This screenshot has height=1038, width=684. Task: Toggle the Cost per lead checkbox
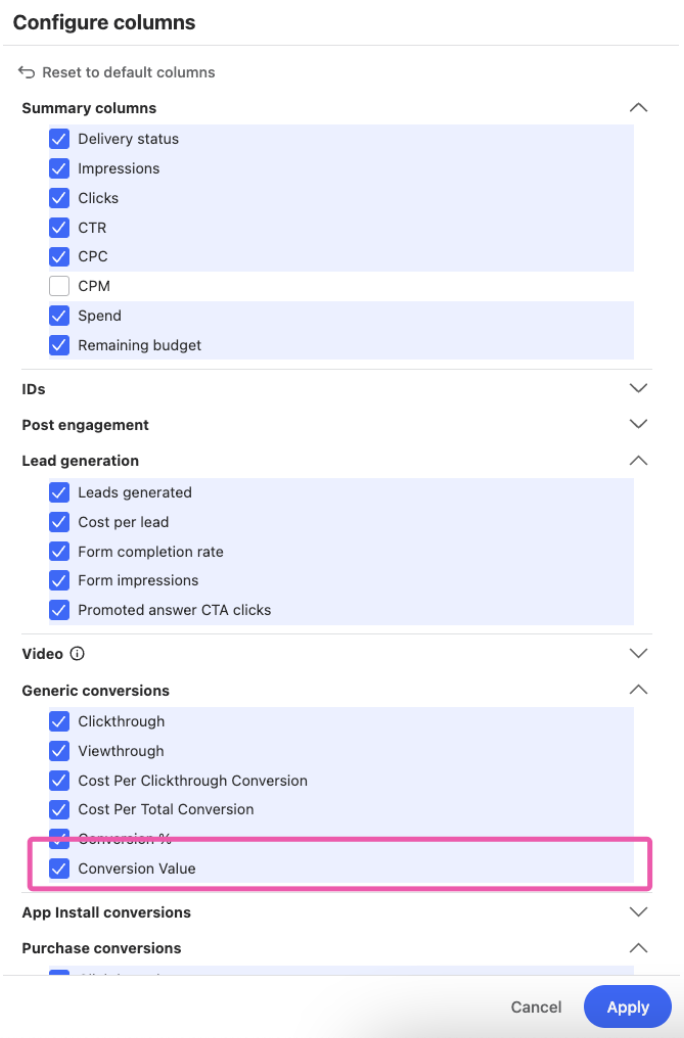[59, 522]
